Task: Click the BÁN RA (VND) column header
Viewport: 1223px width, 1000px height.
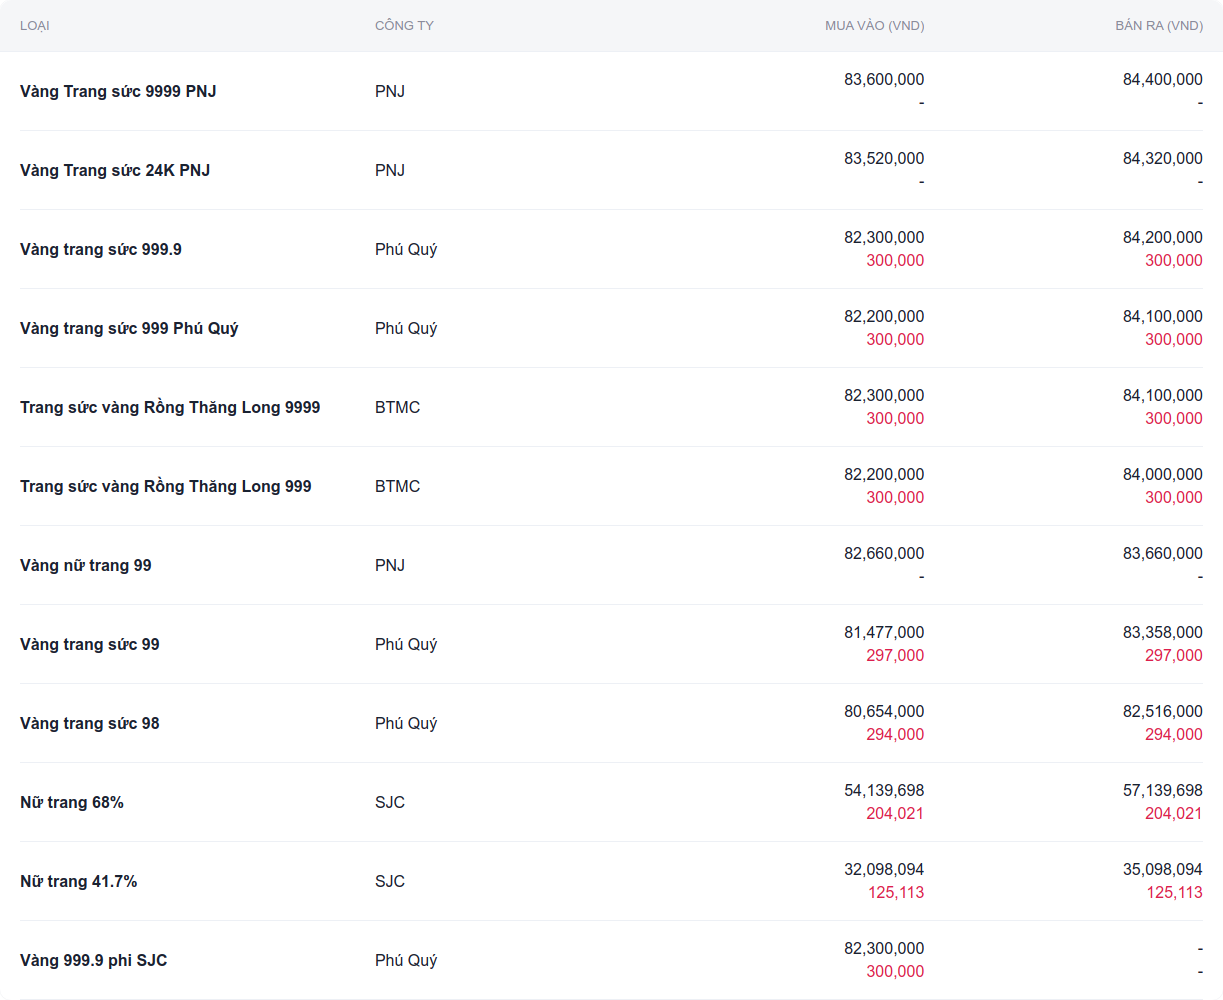Action: pos(1159,25)
